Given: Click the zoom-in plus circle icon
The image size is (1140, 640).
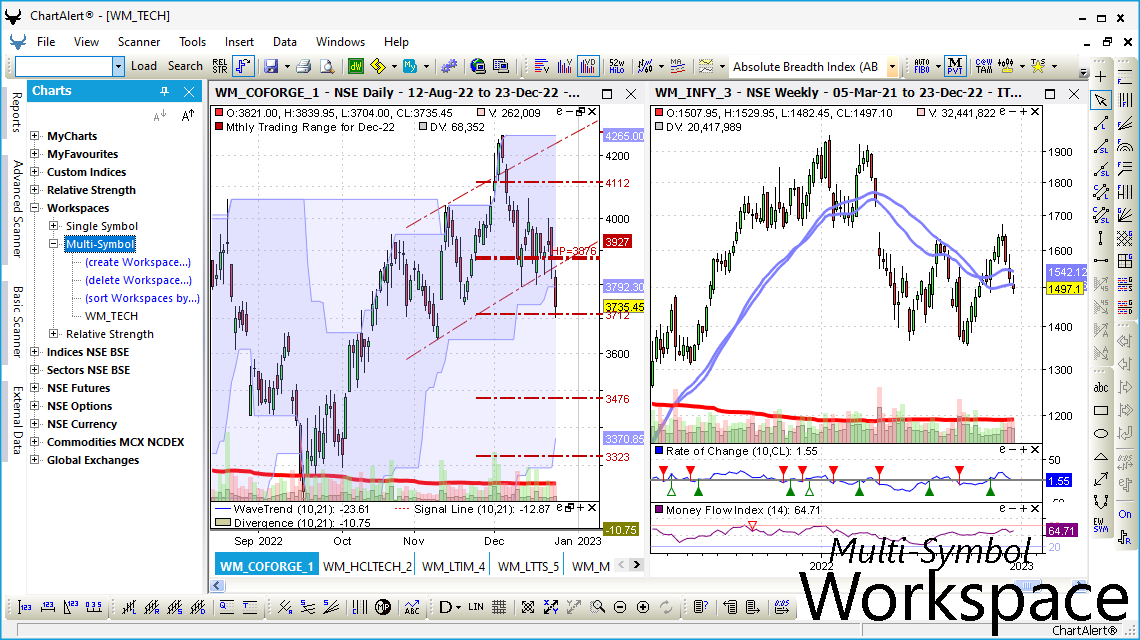Looking at the screenshot, I should [x=643, y=607].
